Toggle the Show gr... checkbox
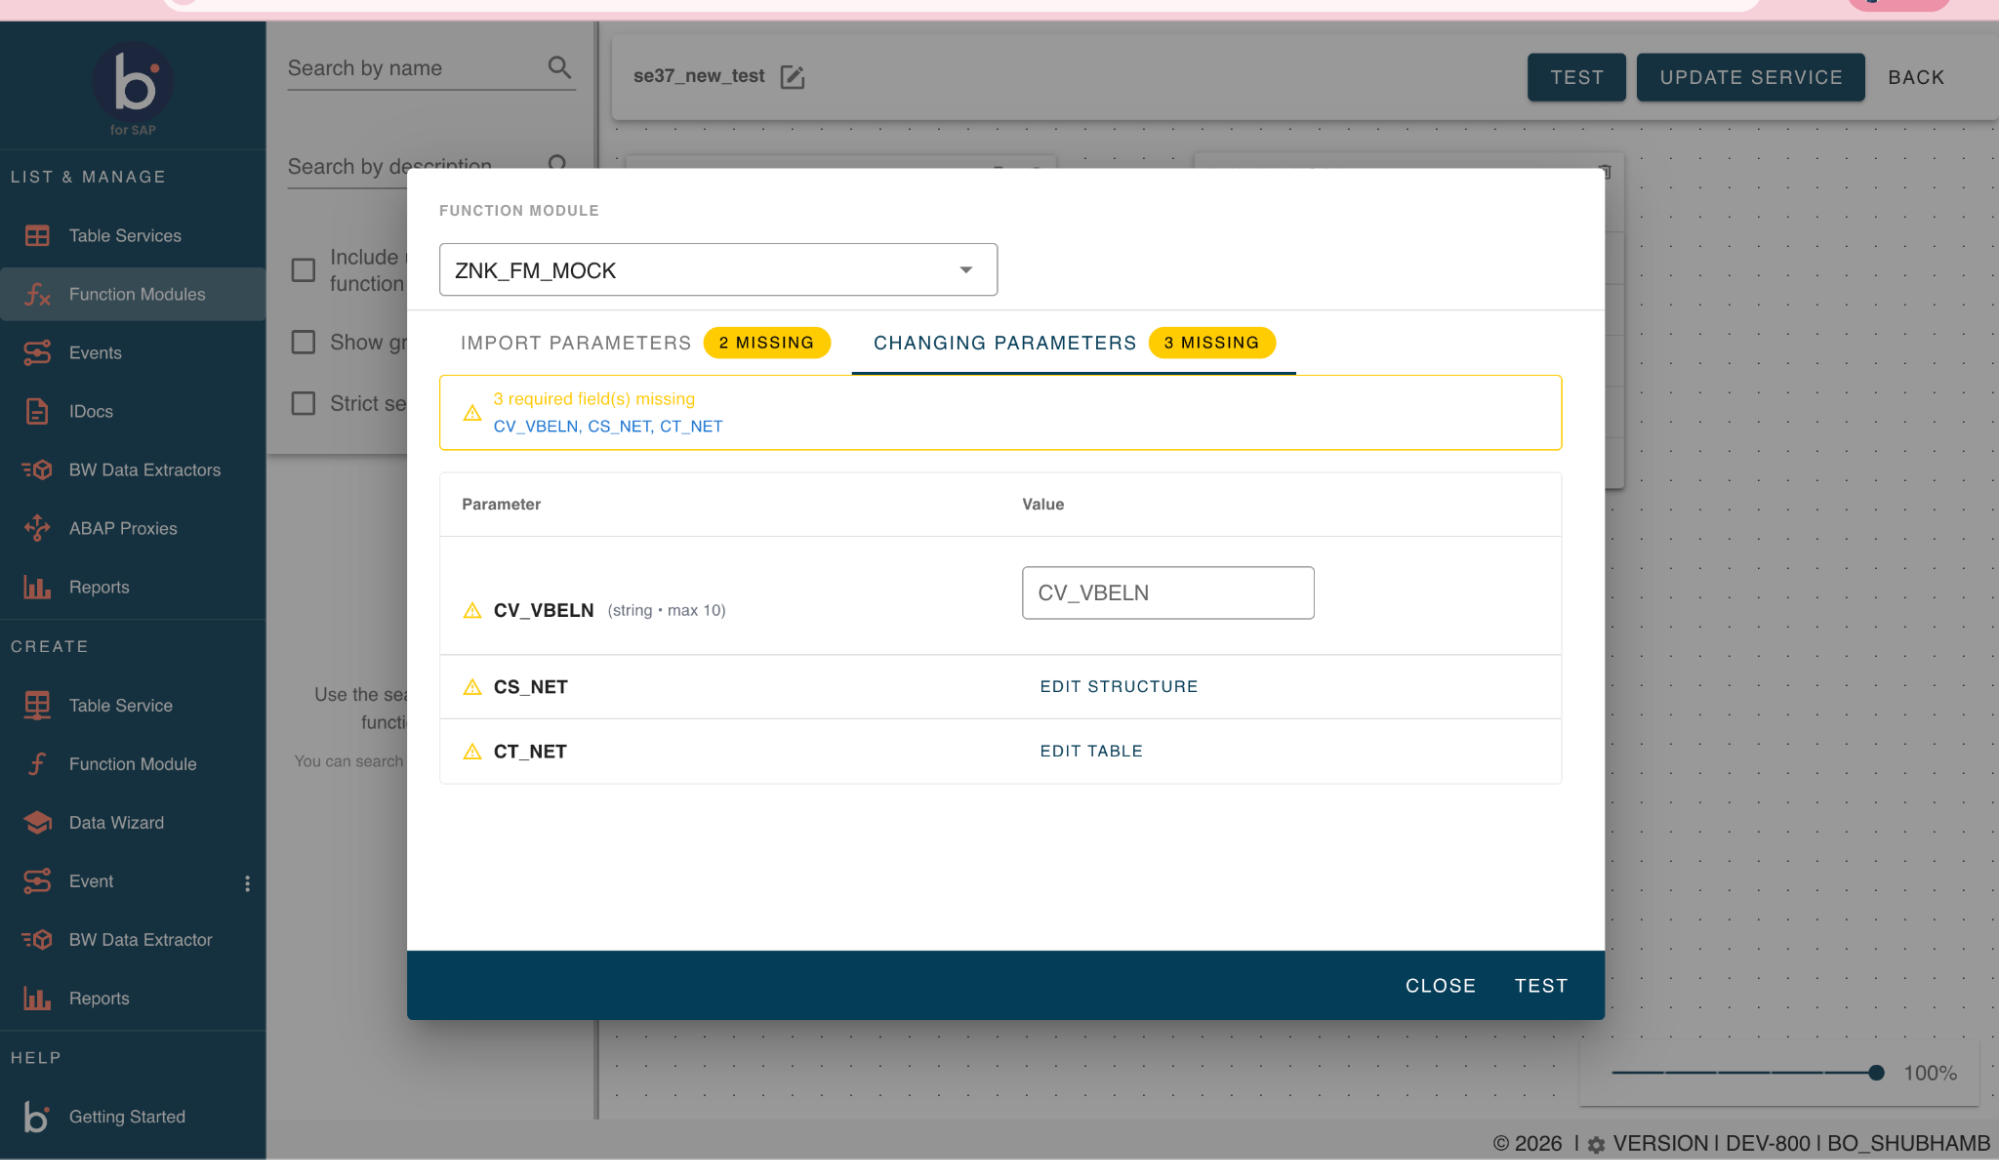 pos(303,342)
